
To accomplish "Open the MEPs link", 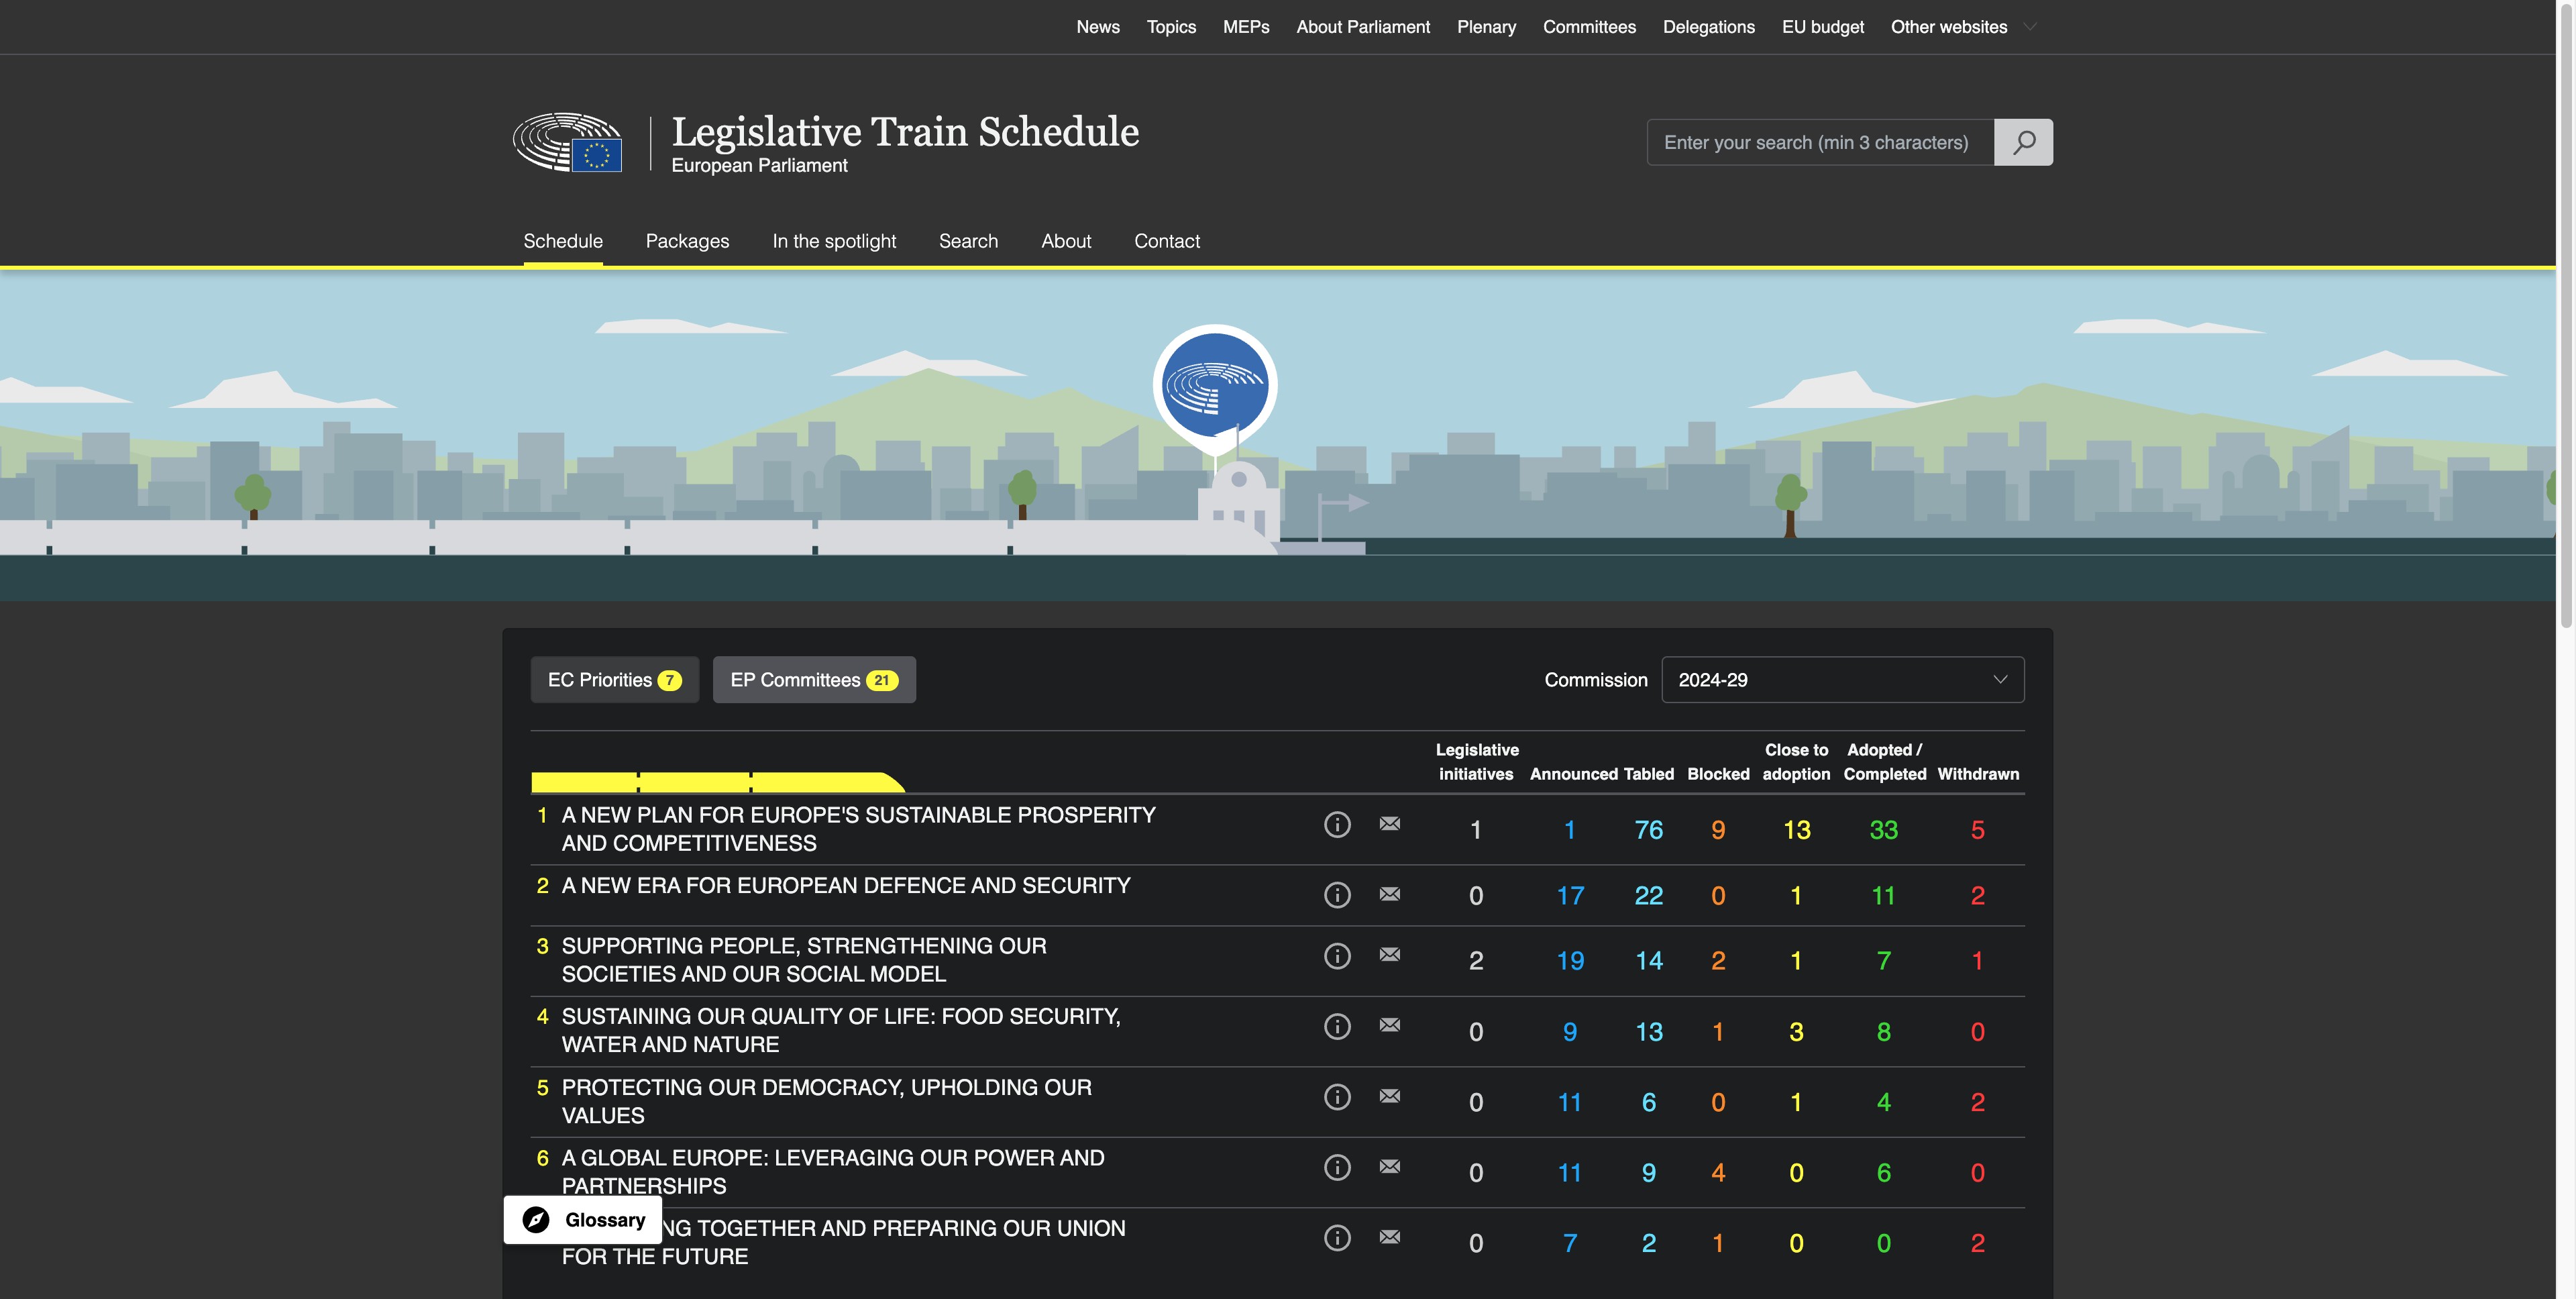I will point(1245,27).
